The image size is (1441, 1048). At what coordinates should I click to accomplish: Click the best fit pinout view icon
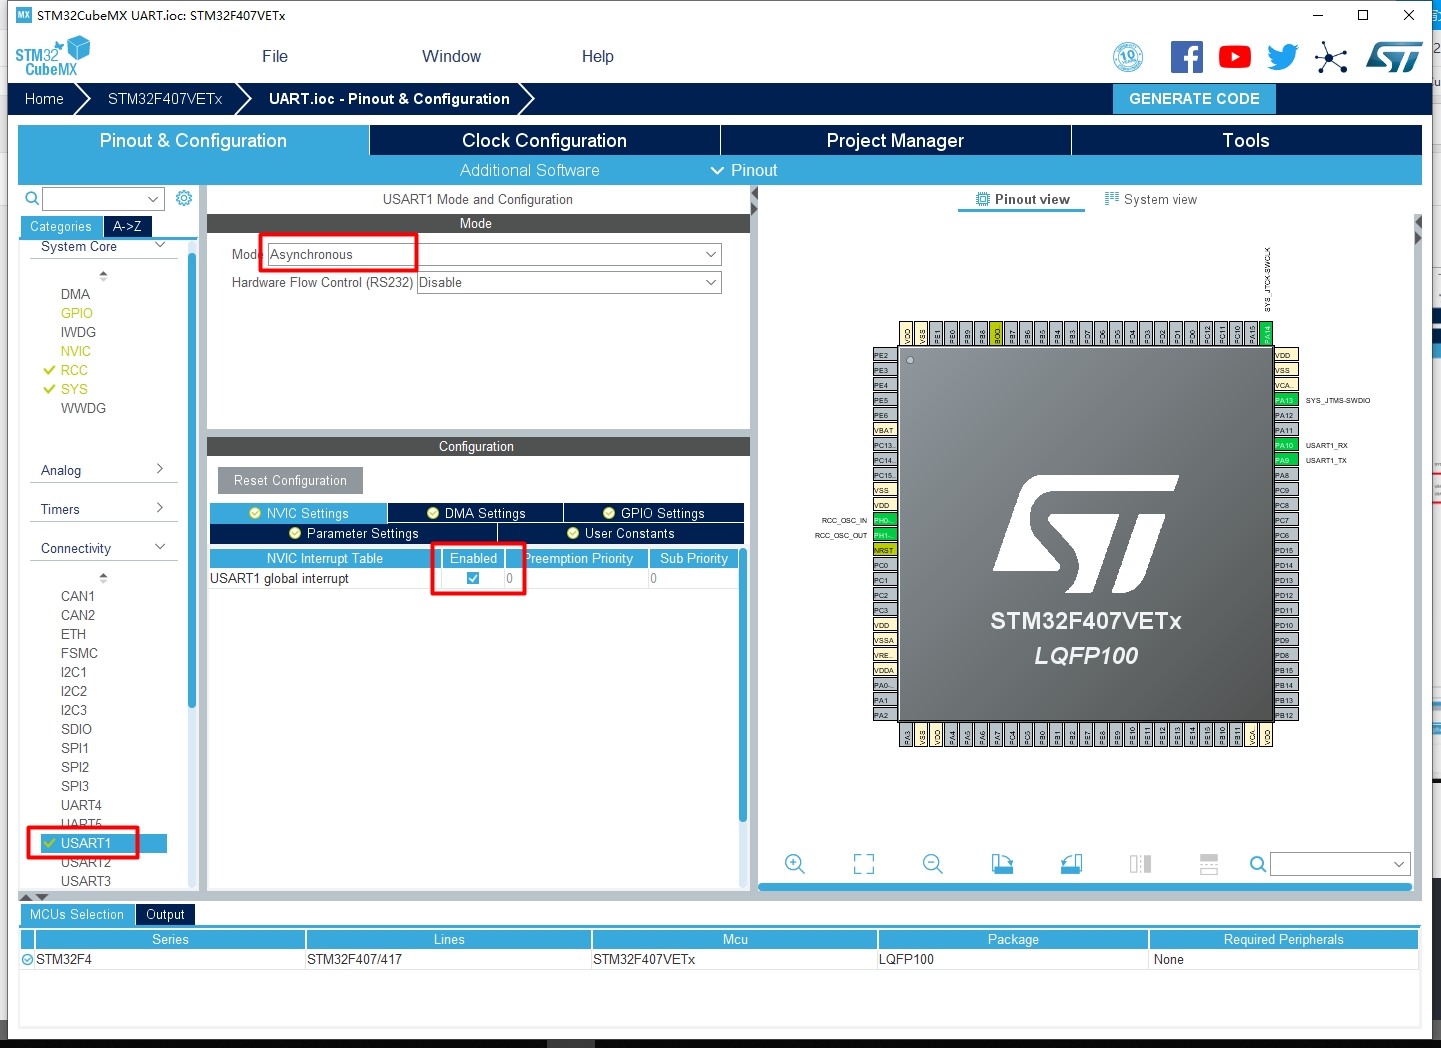click(863, 863)
